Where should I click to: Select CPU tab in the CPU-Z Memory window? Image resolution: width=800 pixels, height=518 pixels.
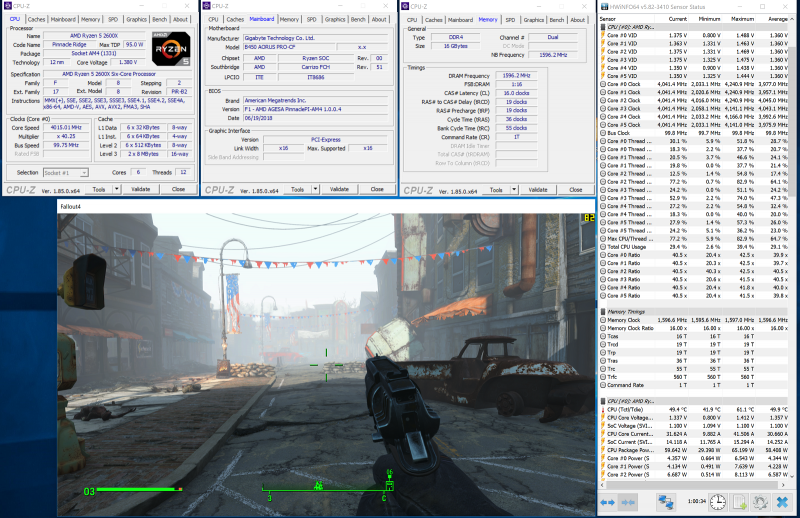pyautogui.click(x=412, y=20)
